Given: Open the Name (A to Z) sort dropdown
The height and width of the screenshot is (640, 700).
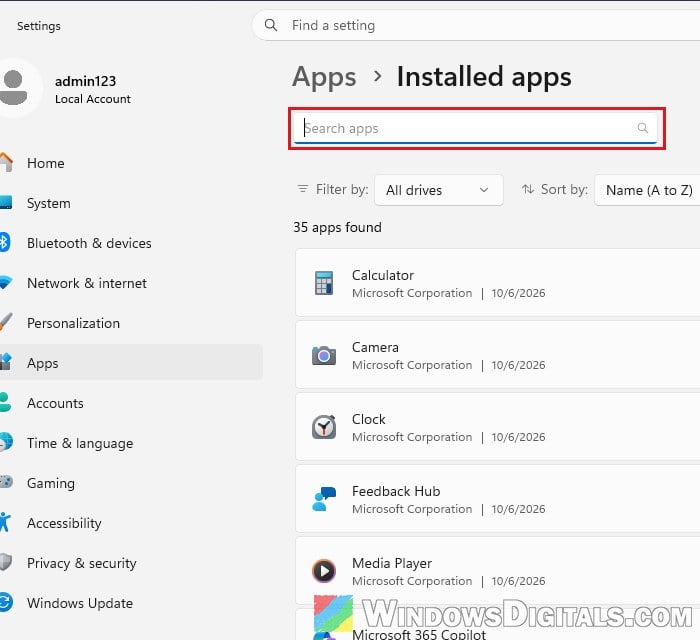Looking at the screenshot, I should click(x=647, y=190).
